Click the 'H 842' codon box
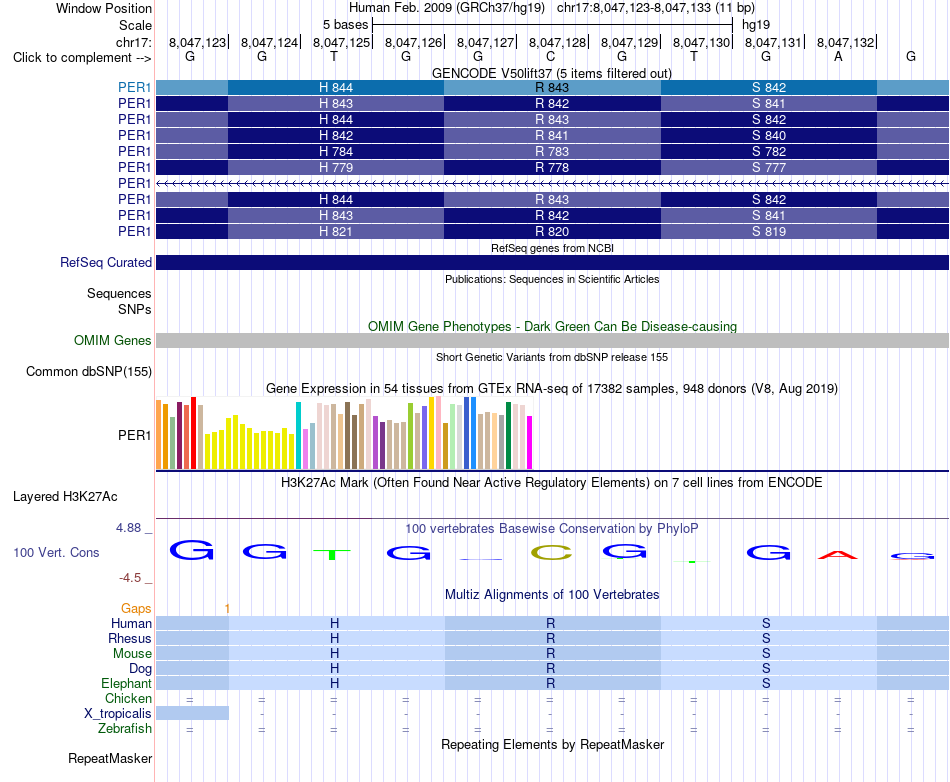 point(336,135)
